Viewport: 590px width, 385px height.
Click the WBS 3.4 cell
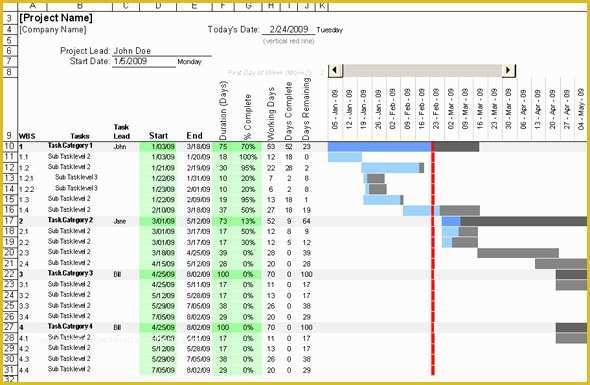point(24,317)
